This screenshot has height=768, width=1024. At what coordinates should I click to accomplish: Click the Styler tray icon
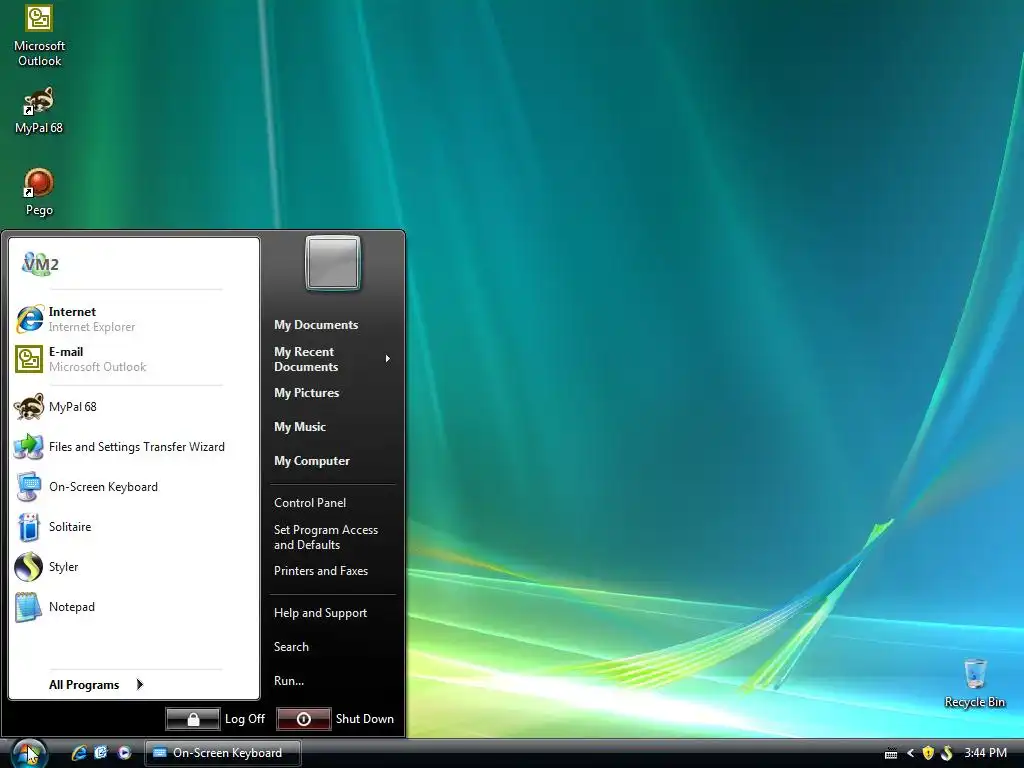[946, 753]
